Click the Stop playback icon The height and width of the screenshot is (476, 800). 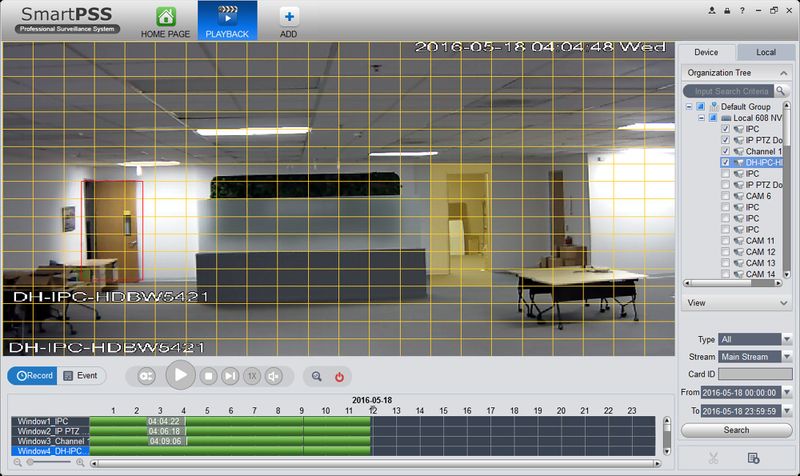tap(209, 376)
